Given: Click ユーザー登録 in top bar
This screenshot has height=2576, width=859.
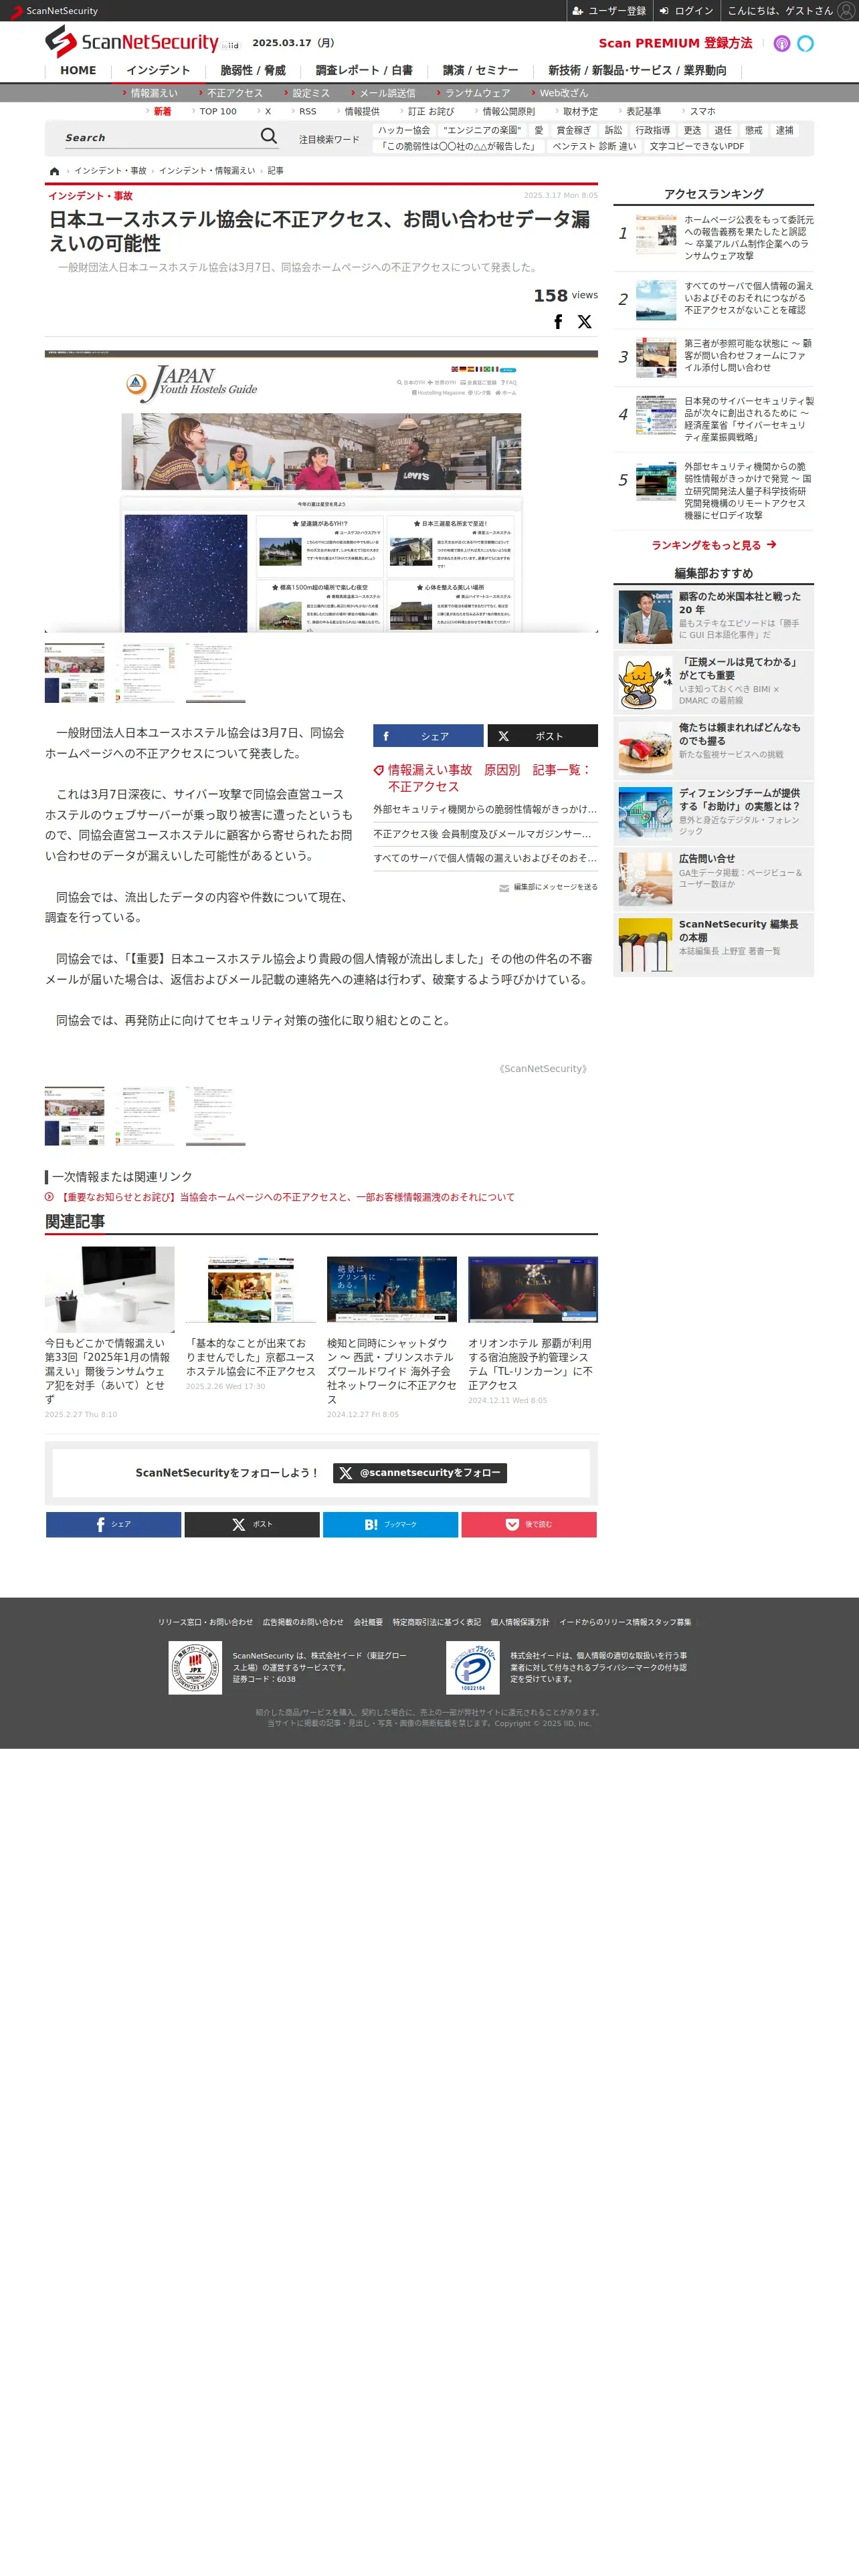Looking at the screenshot, I should (x=609, y=11).
